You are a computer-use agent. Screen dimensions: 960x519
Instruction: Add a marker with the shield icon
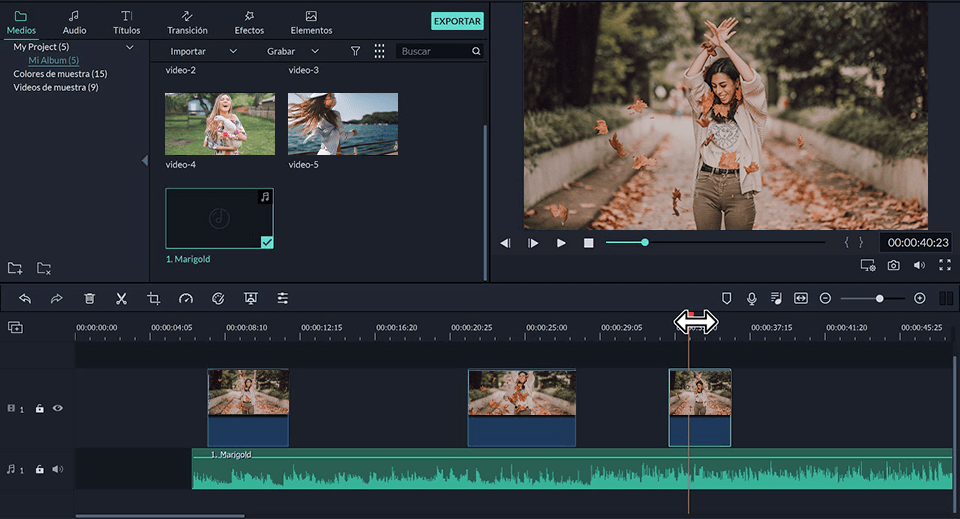point(727,299)
